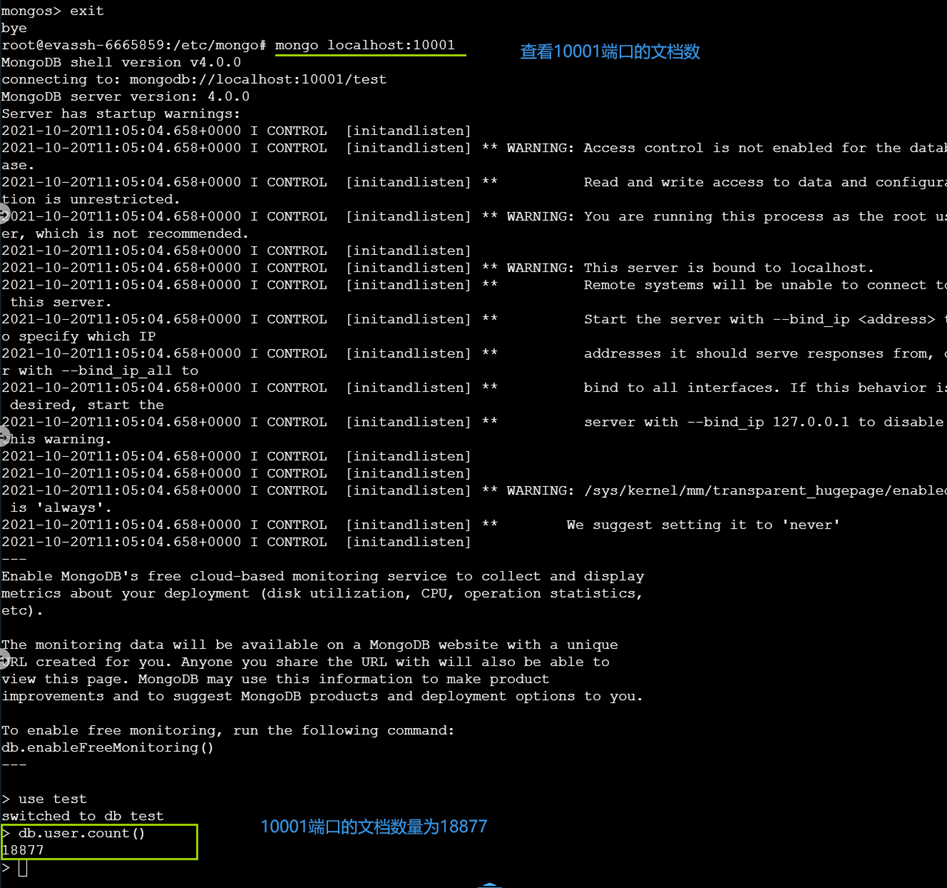Click the blue arrow at bottom center

pyautogui.click(x=488, y=883)
